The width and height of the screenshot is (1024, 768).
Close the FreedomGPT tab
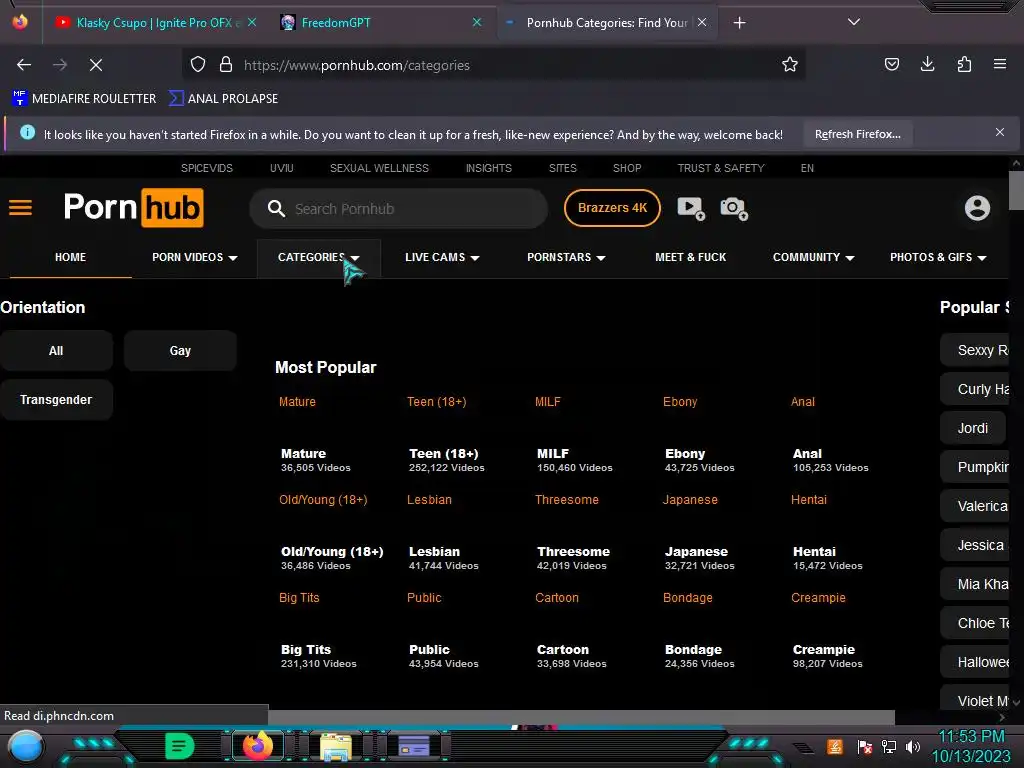pos(477,22)
